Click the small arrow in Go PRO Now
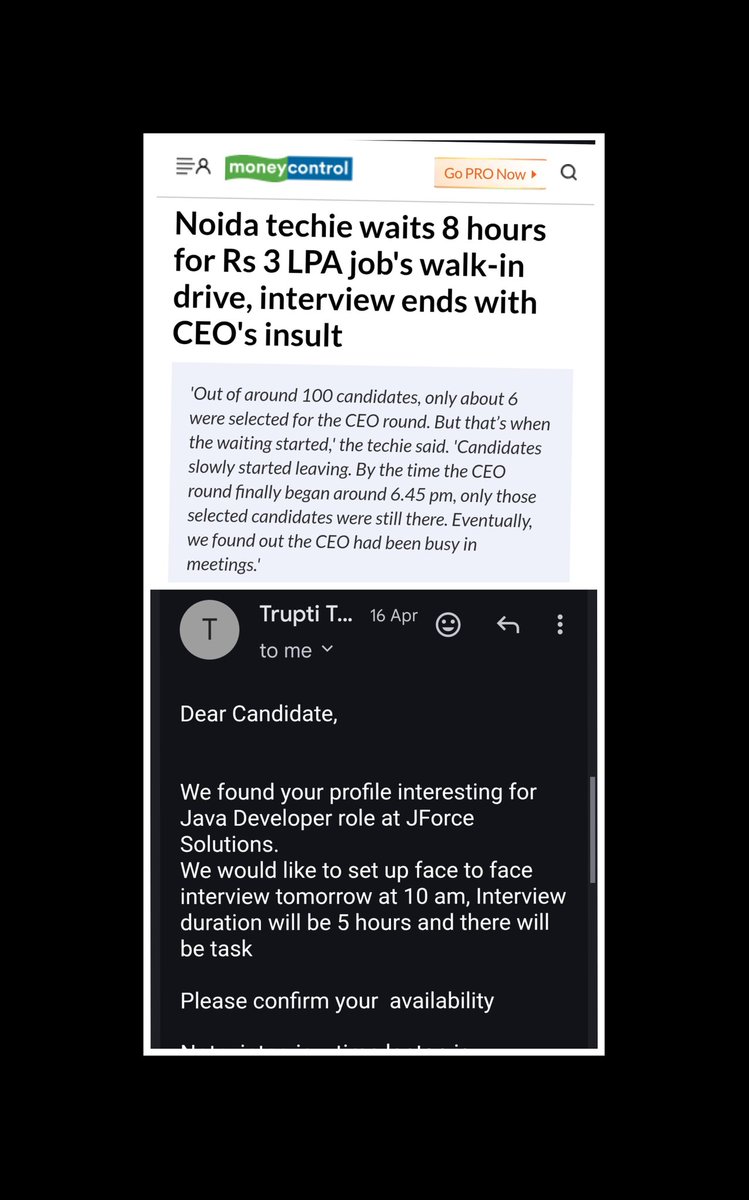 [534, 174]
